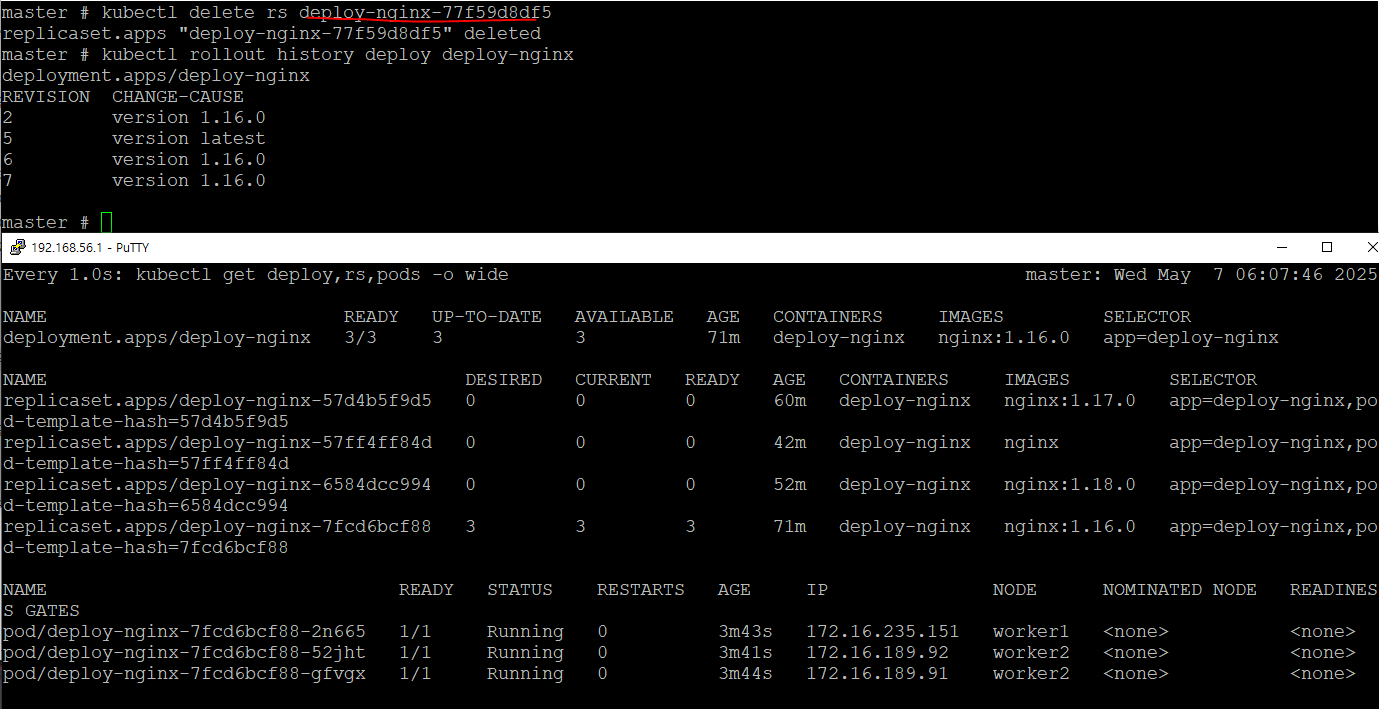
Task: Select pod/deploy-nginx-7fcd6bcf88-2n665
Action: [x=184, y=631]
